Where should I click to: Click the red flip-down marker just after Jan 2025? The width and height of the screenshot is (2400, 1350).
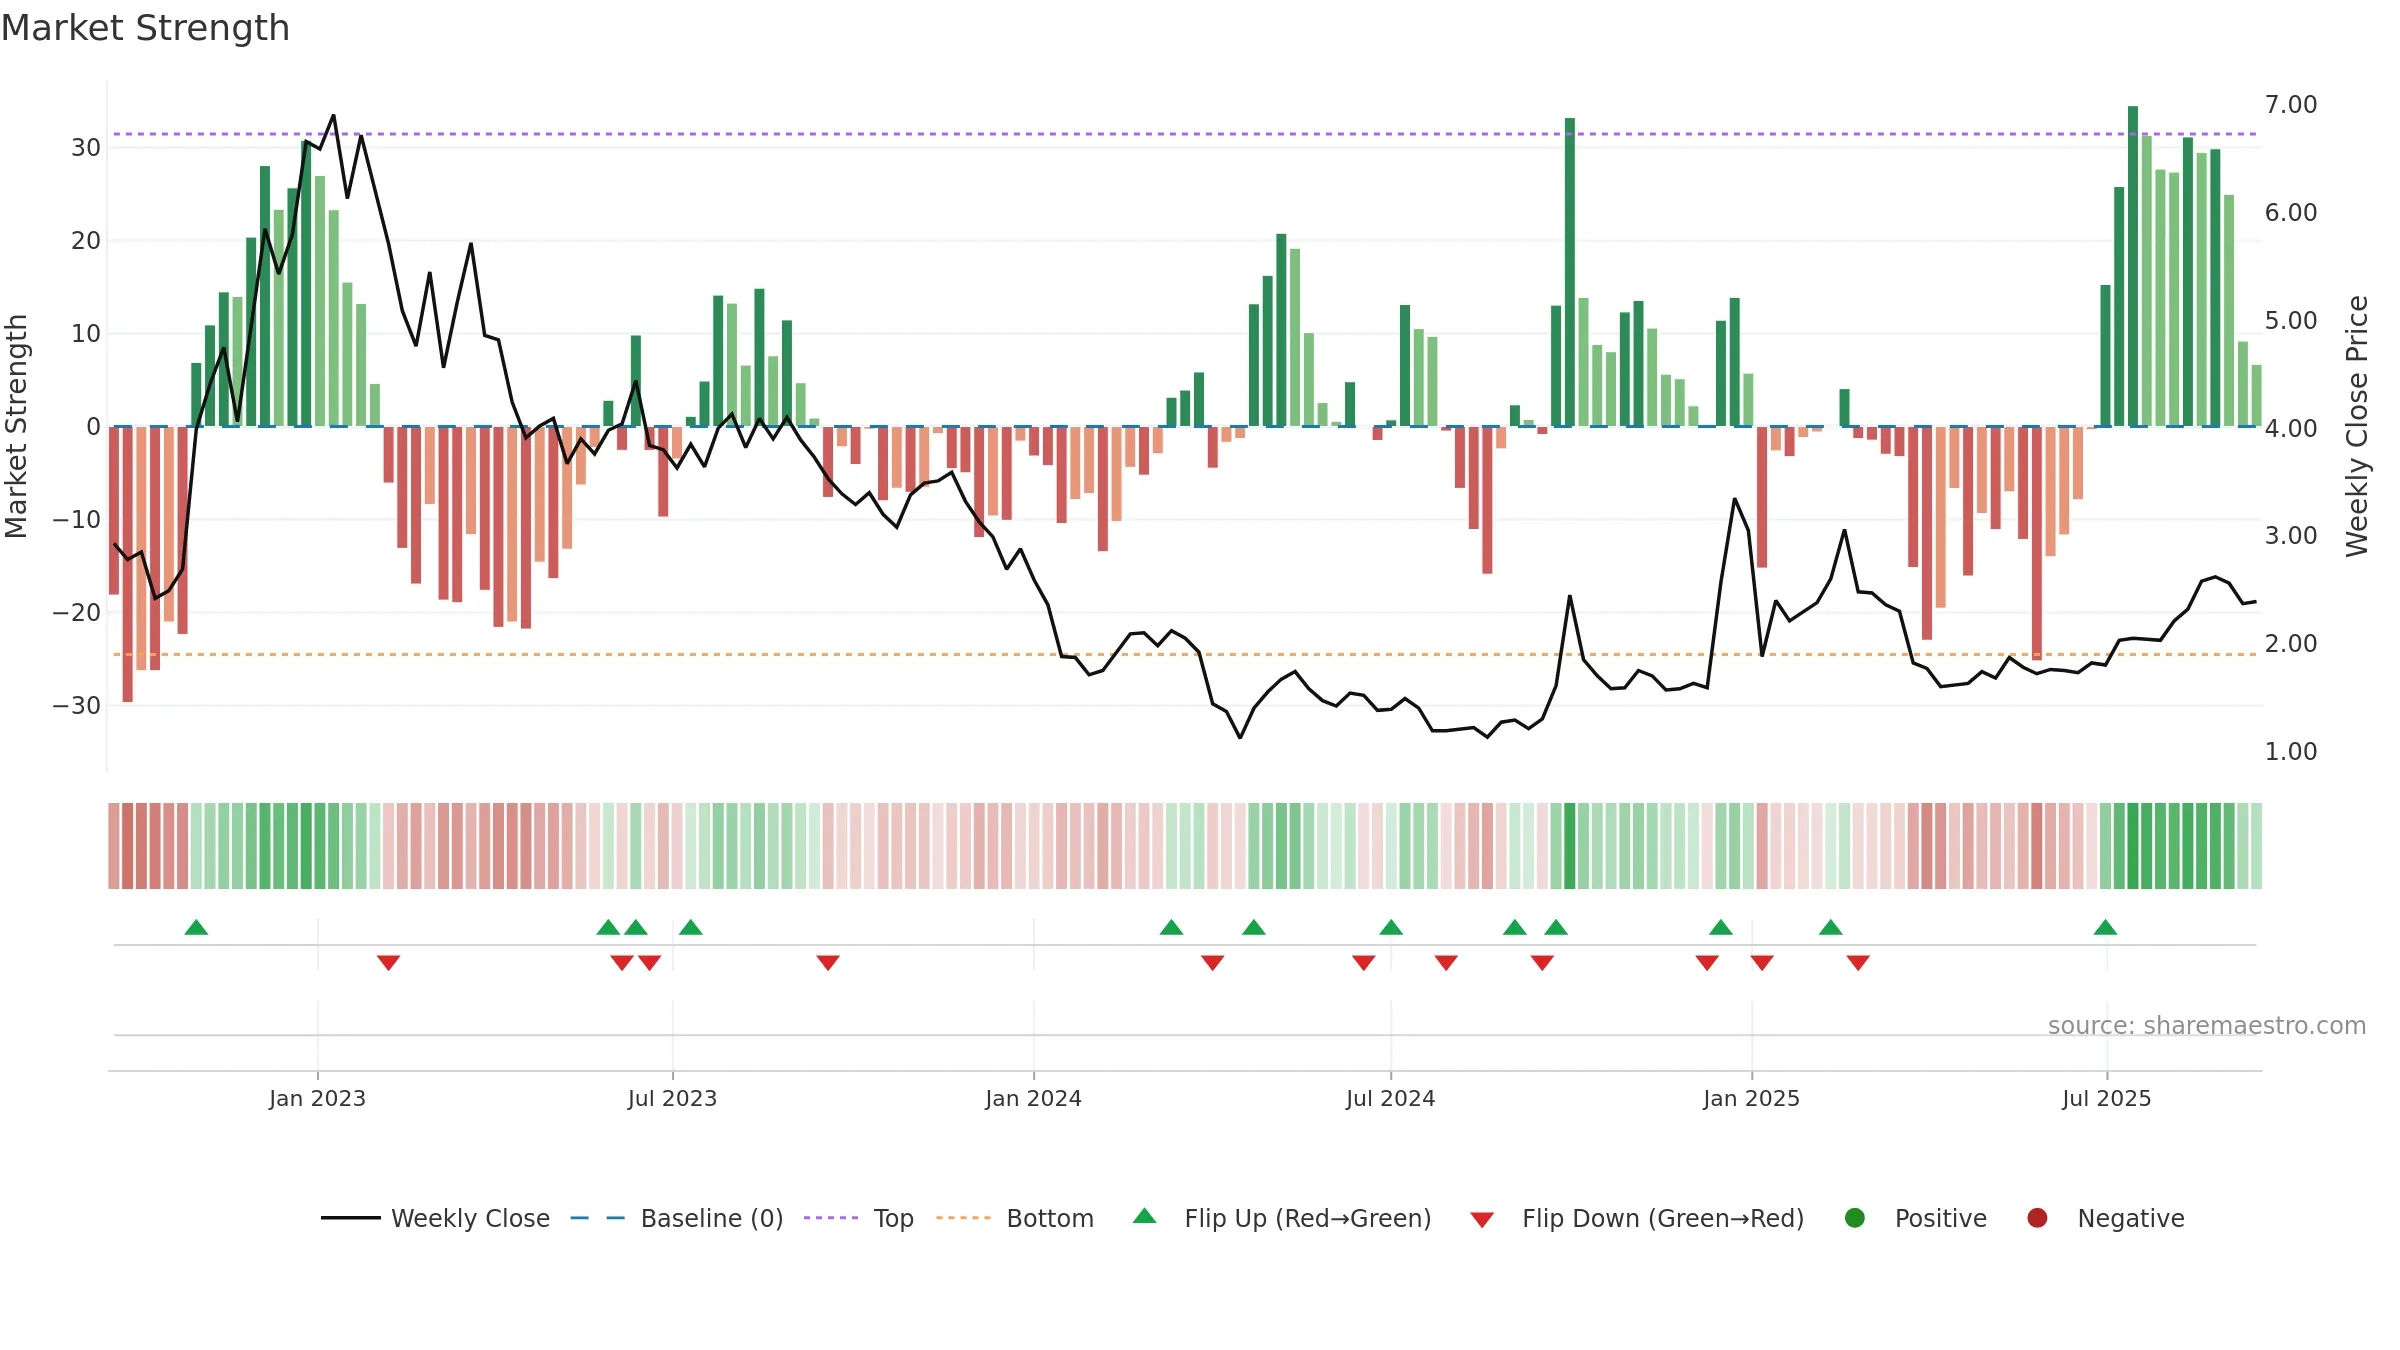pos(1762,963)
